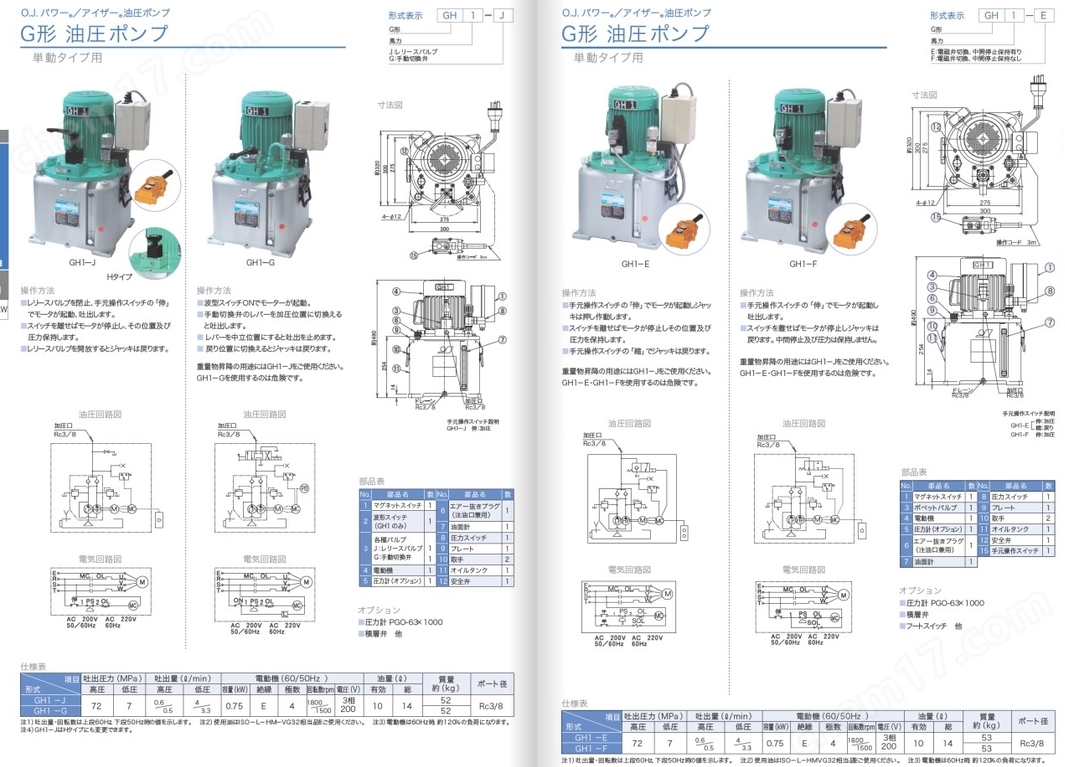Click the "GH1-F" caption under the pump photo
Viewport: 1065px width, 767px height.
click(x=803, y=264)
